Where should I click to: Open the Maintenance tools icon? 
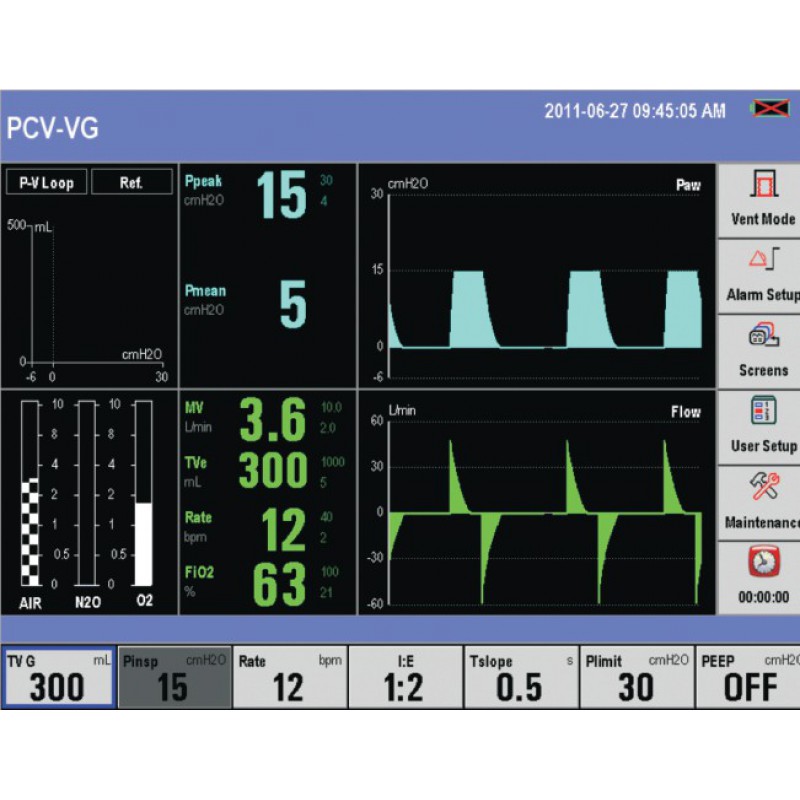point(764,486)
